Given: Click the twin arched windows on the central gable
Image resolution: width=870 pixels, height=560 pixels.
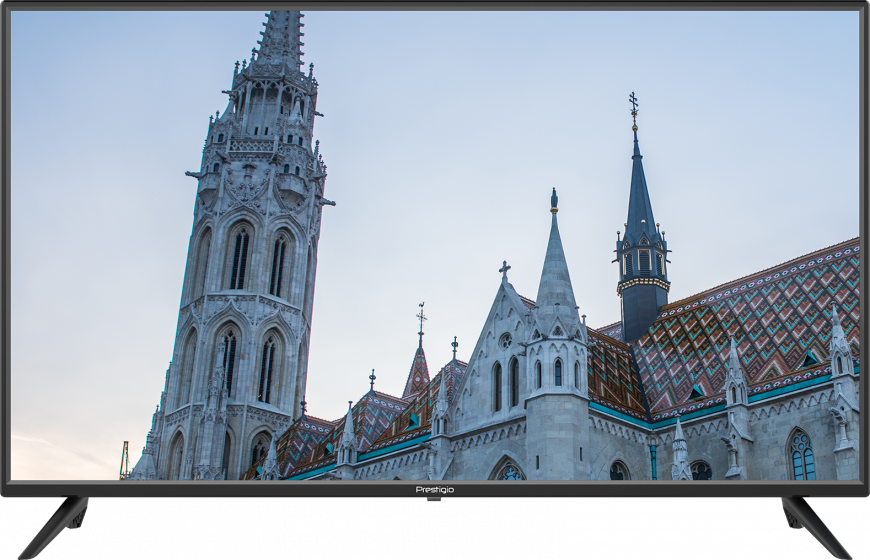Looking at the screenshot, I should (x=505, y=384).
